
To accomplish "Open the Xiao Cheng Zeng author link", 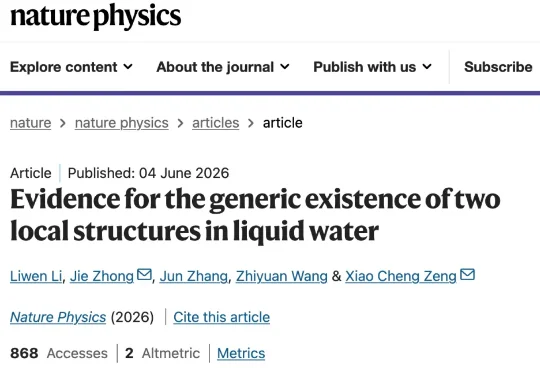I will coord(401,276).
